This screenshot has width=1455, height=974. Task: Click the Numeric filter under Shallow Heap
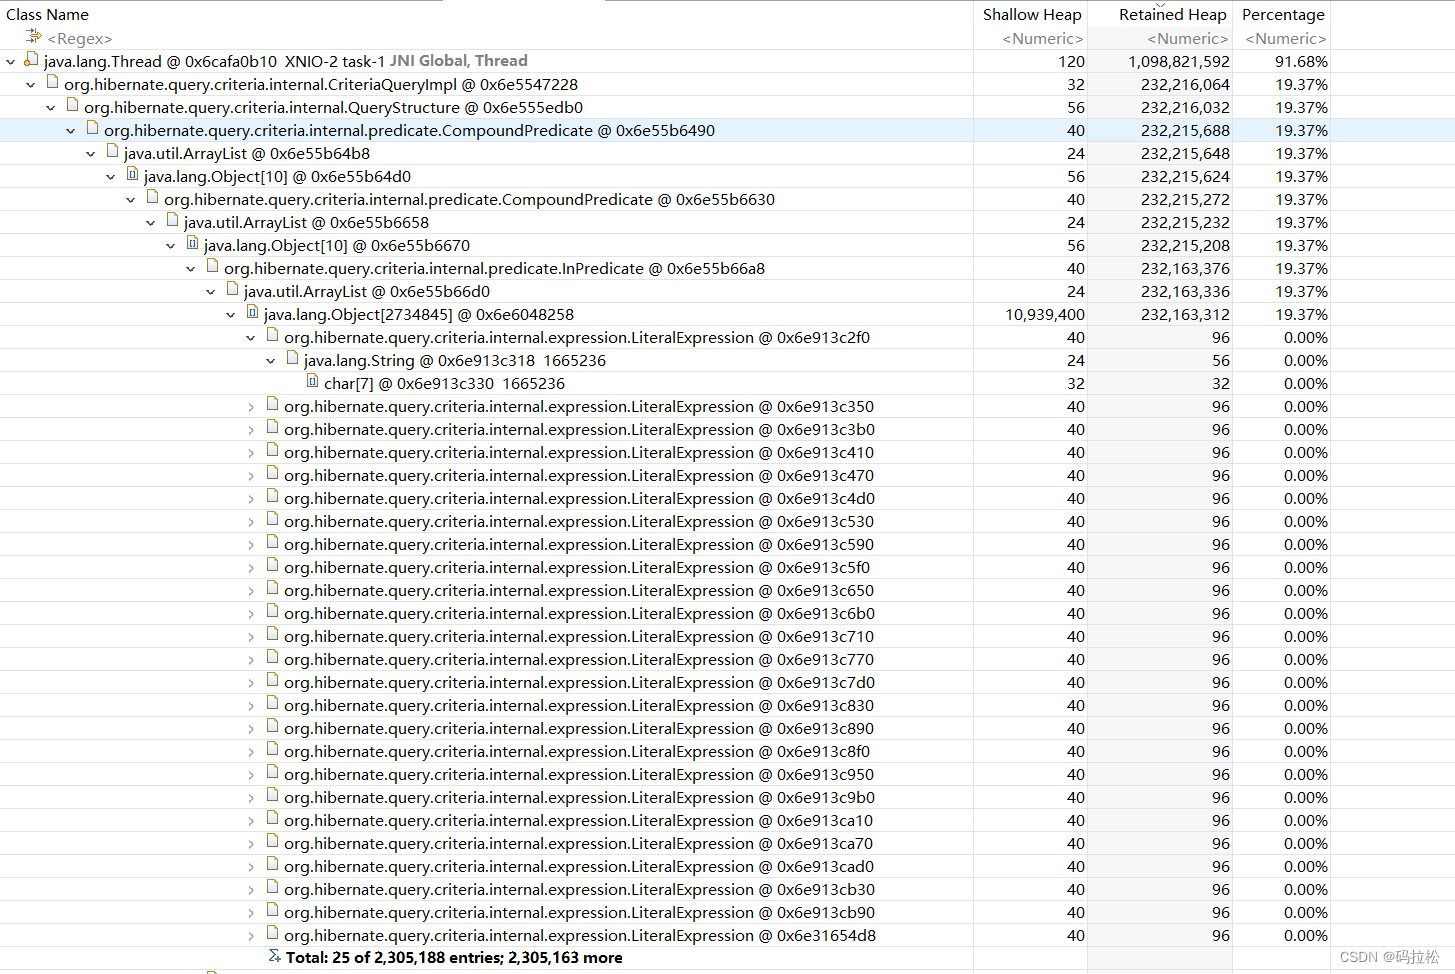[x=1042, y=38]
